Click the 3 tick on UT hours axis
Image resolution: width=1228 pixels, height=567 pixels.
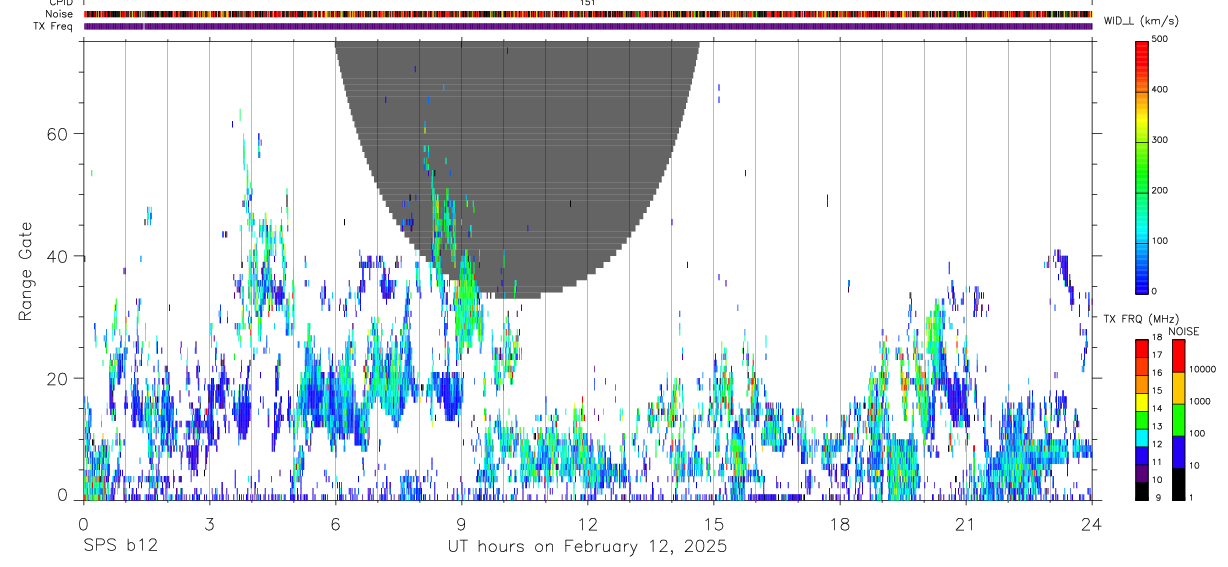click(210, 525)
